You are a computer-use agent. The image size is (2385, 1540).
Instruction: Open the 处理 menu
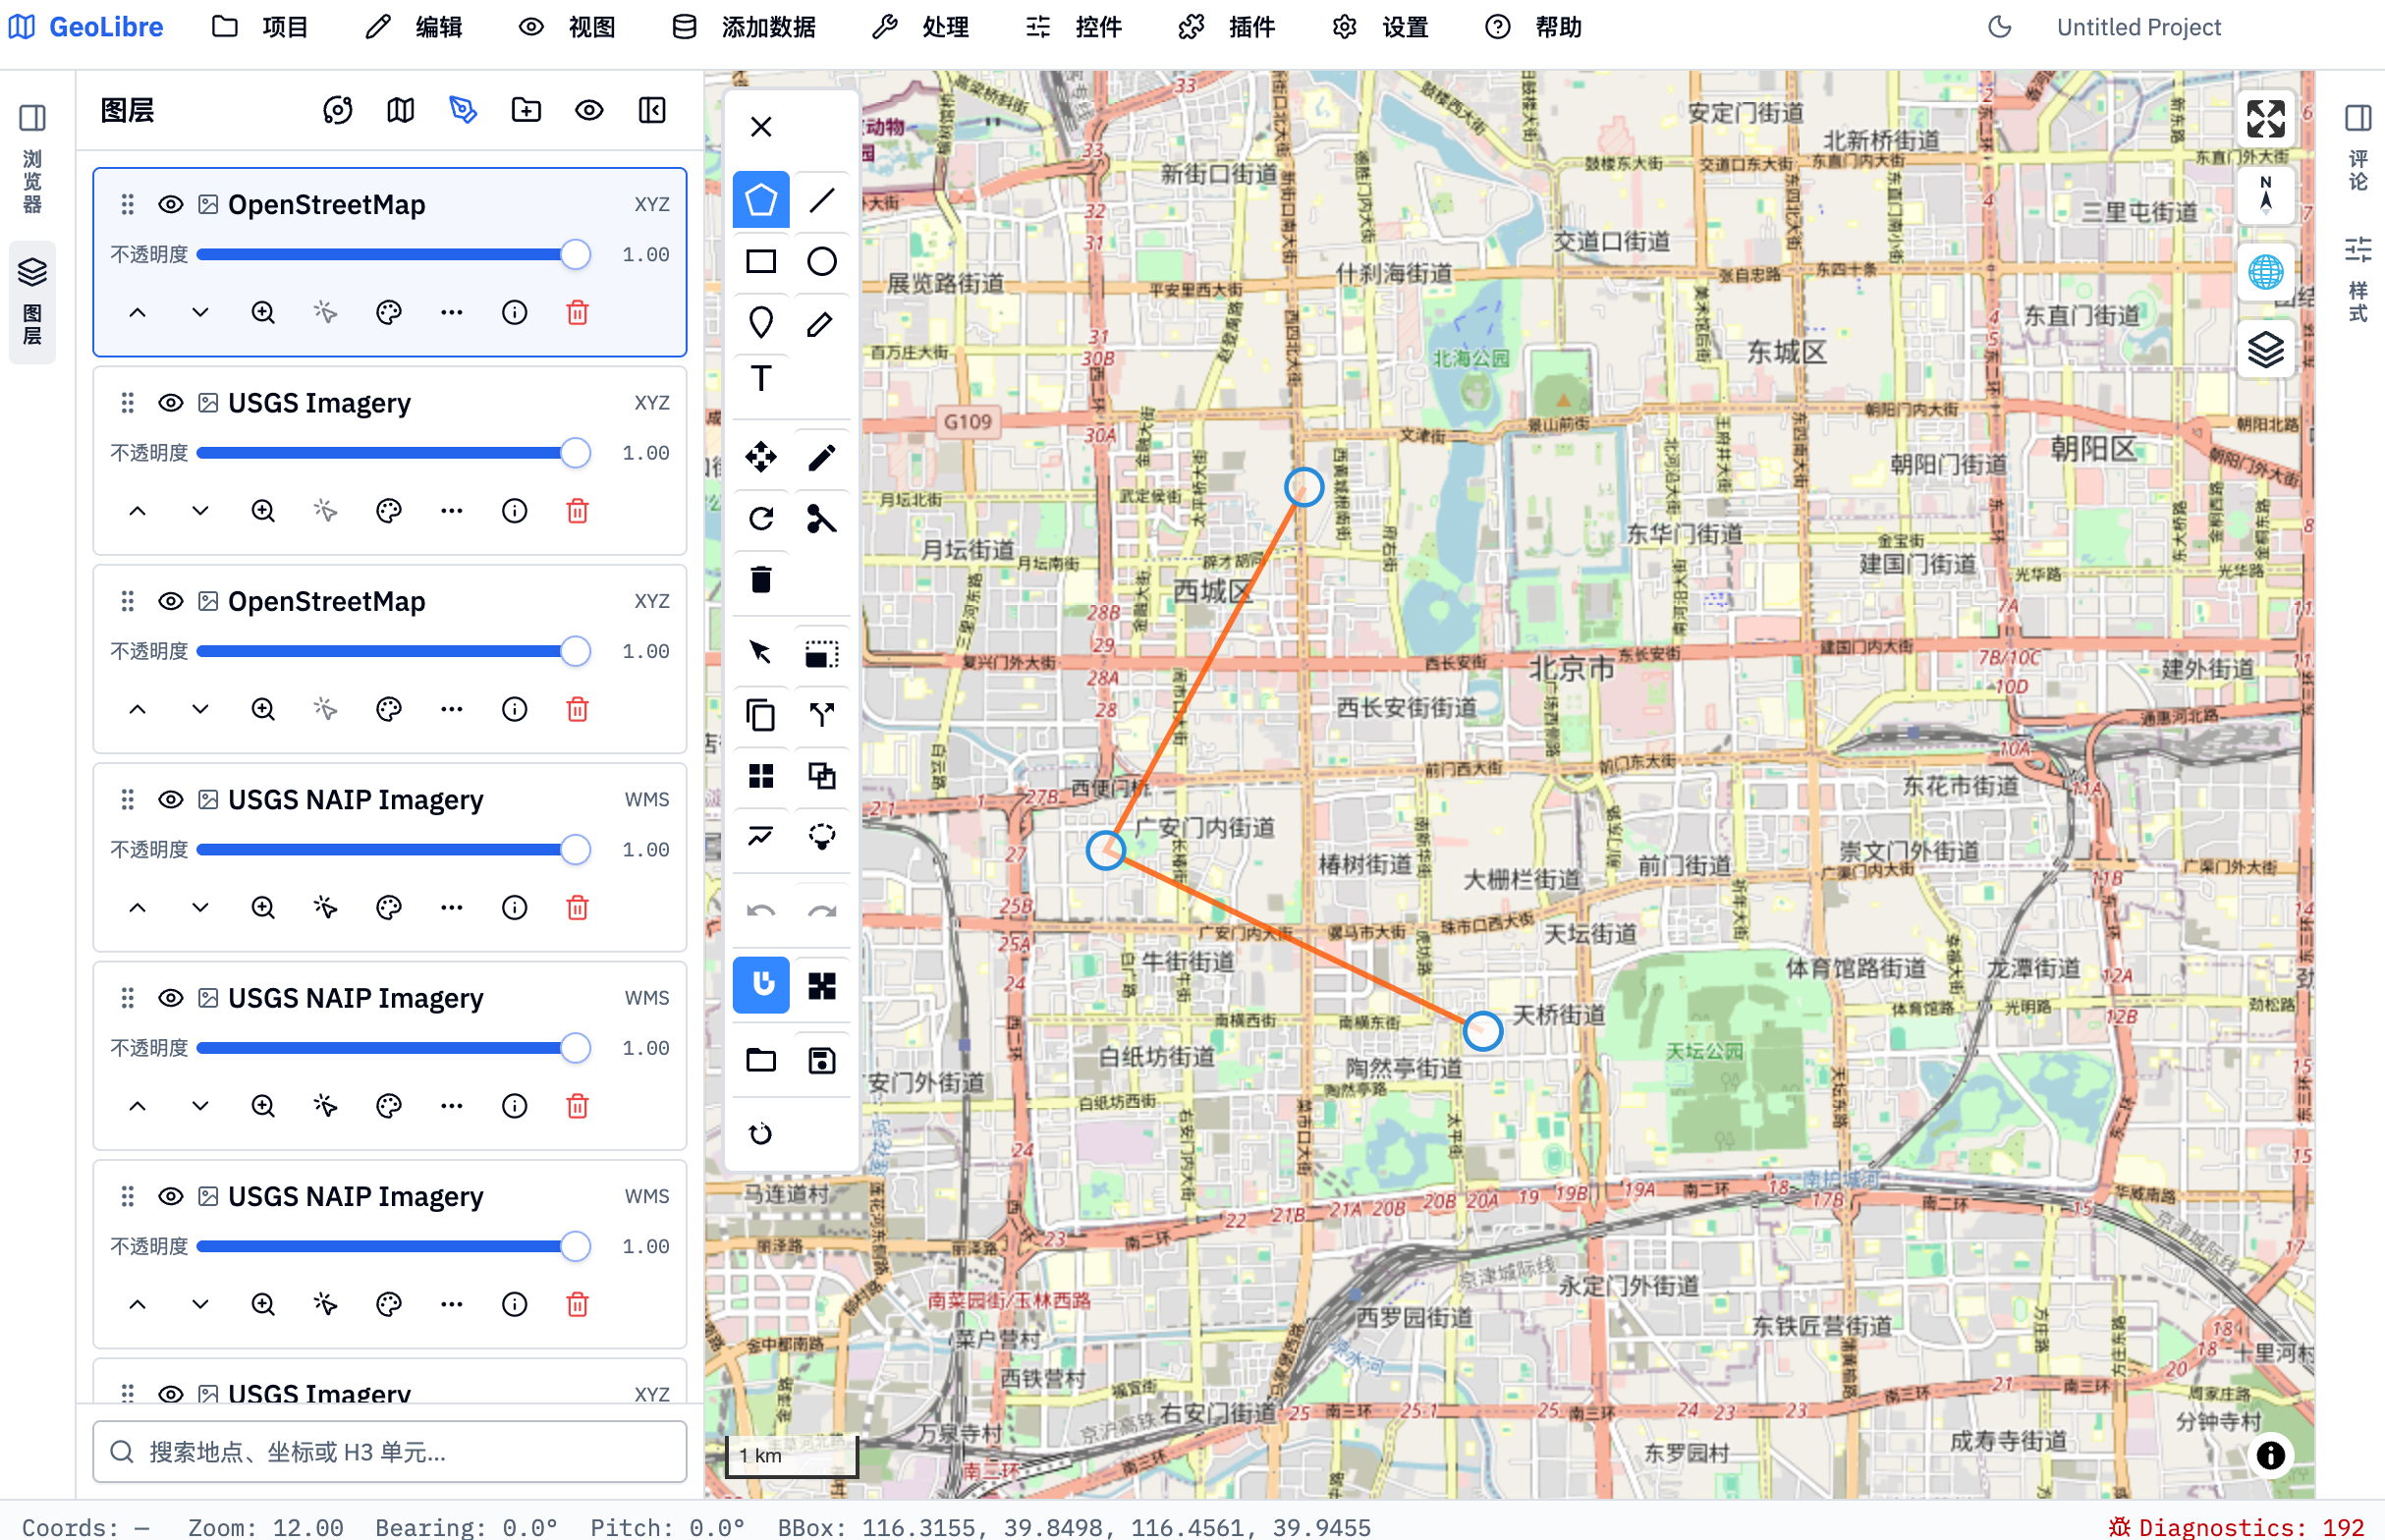(921, 27)
